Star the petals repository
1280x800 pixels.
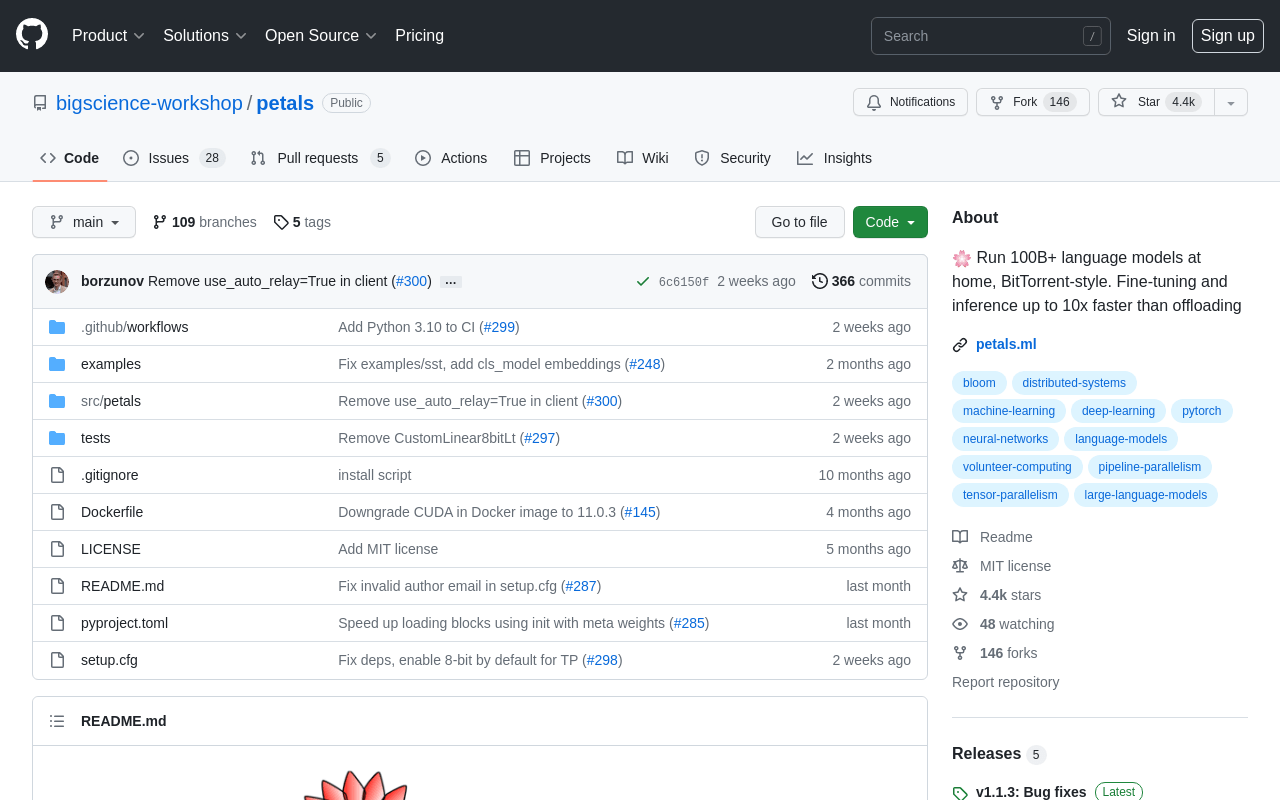click(x=1156, y=102)
